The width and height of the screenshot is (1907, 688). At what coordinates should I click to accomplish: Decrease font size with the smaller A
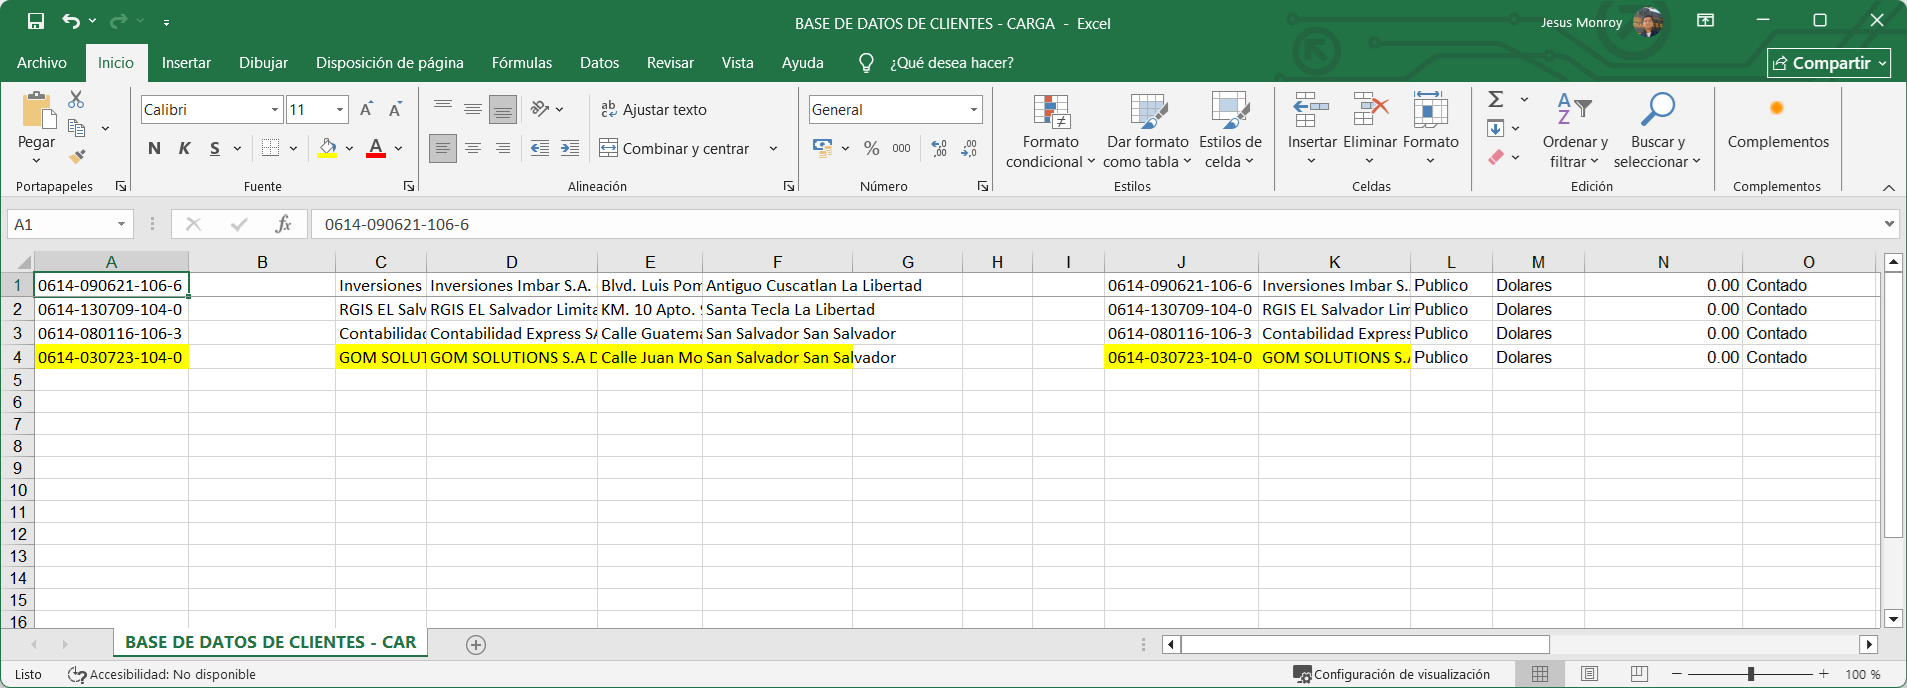click(x=395, y=109)
